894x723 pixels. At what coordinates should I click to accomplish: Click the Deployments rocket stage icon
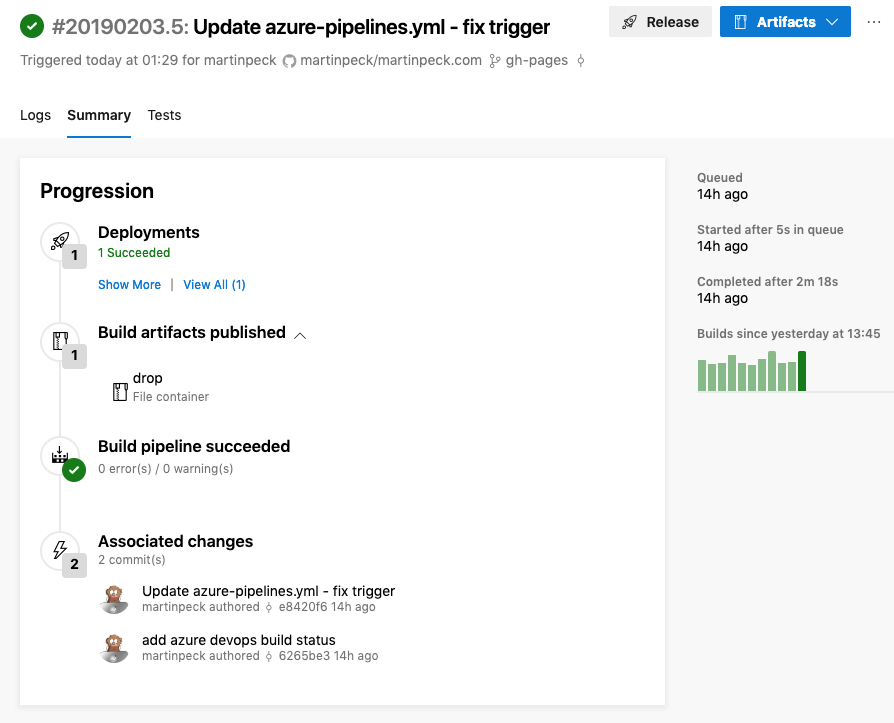pyautogui.click(x=60, y=241)
